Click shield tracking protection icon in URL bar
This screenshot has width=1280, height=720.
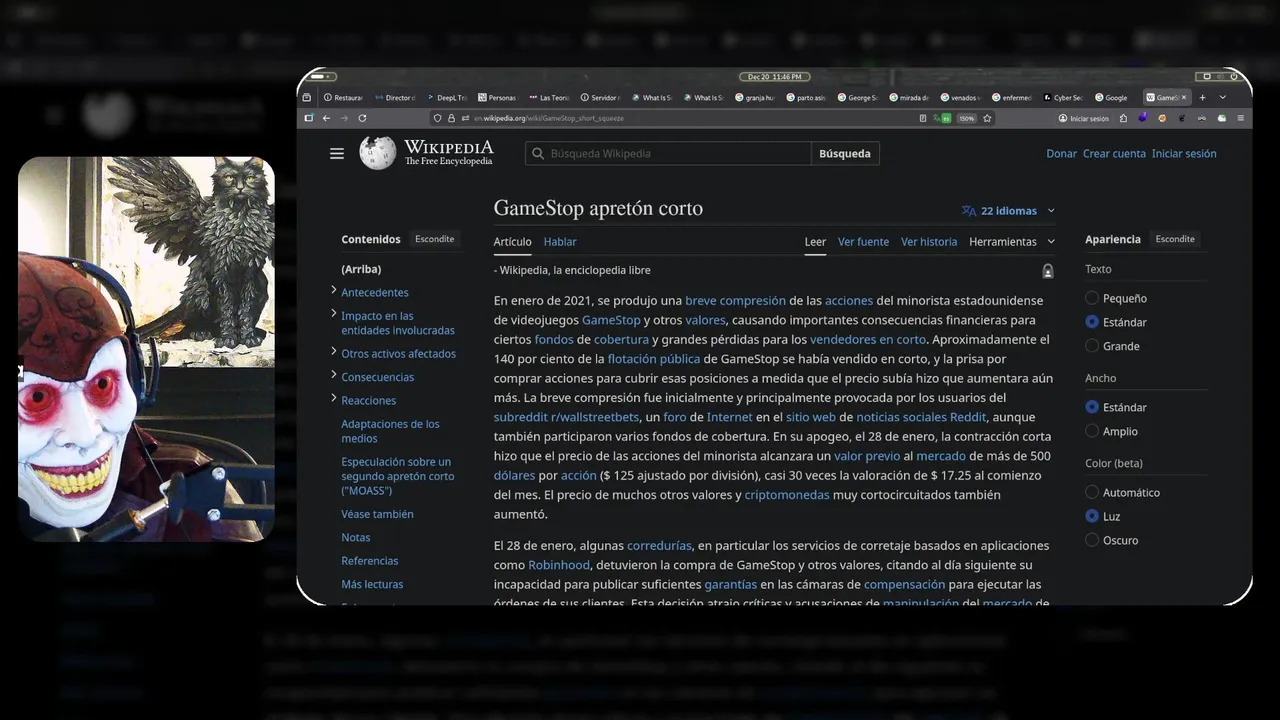pyautogui.click(x=437, y=118)
